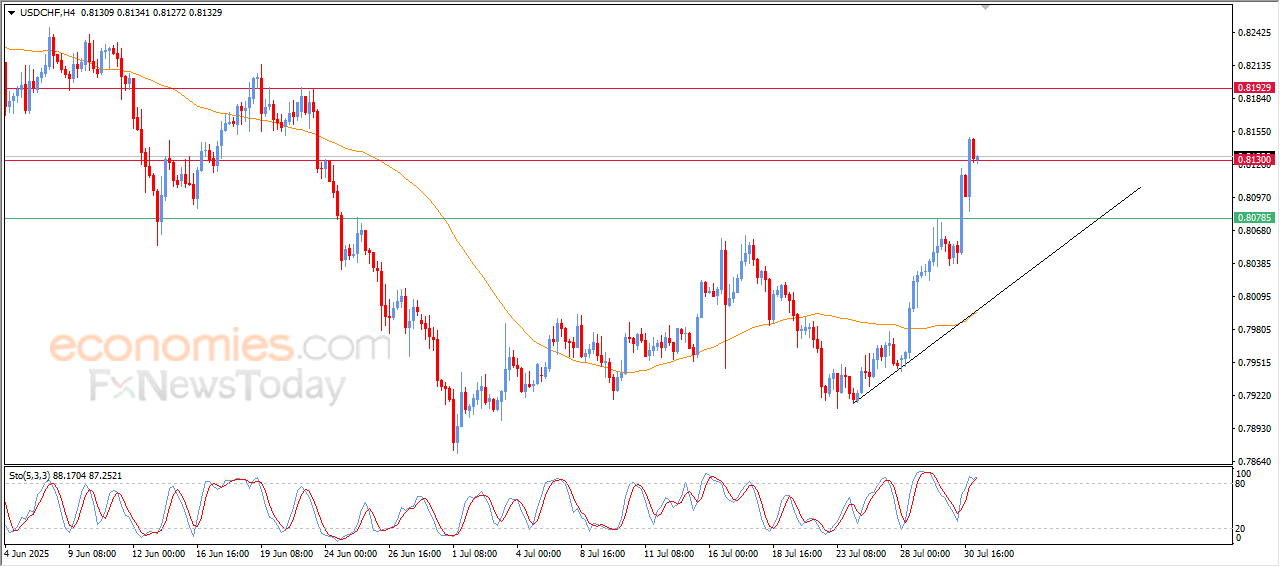
Task: Click the 11 Jul 08:00 time label
Action: pos(670,552)
